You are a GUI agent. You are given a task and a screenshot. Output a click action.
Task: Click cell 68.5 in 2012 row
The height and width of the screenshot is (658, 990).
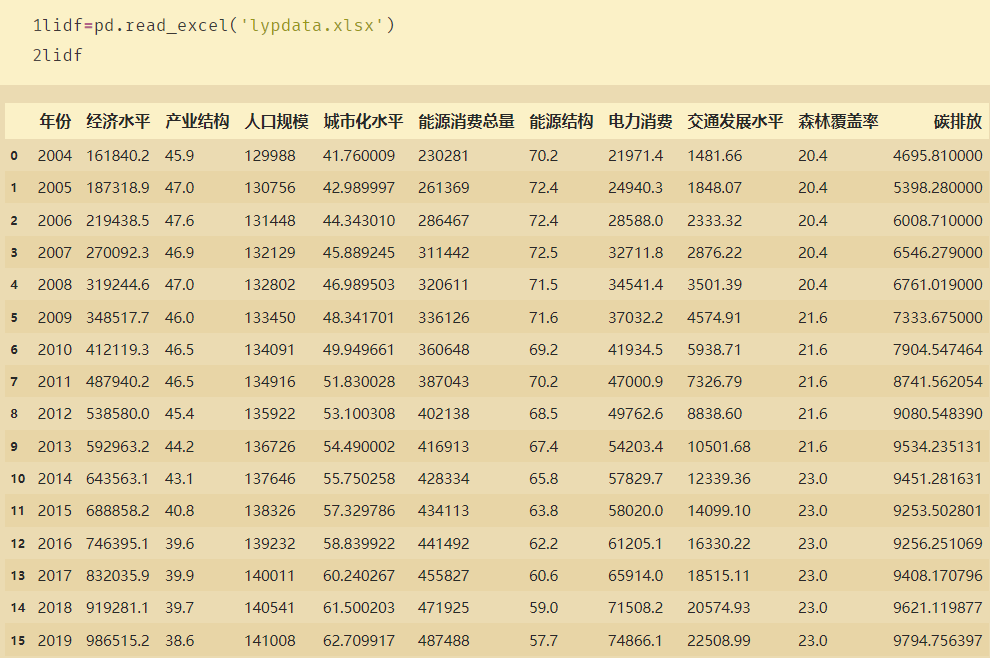tap(544, 414)
